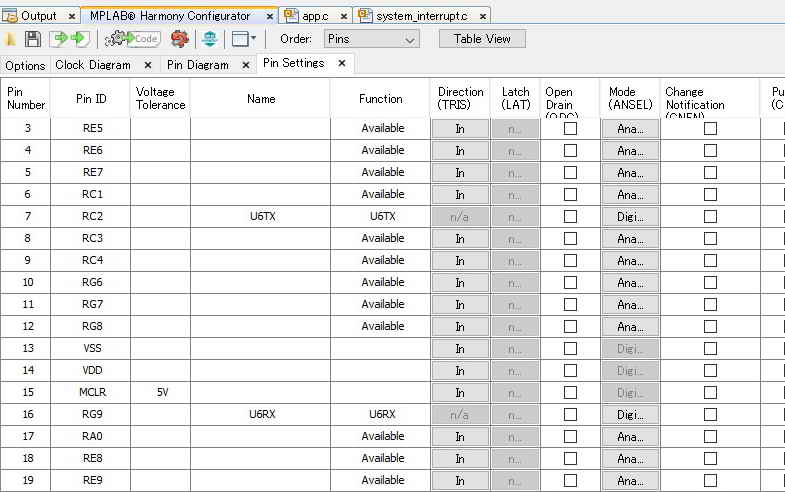Image resolution: width=785 pixels, height=492 pixels.
Task: Enable Change Notification for RG6
Action: point(710,283)
